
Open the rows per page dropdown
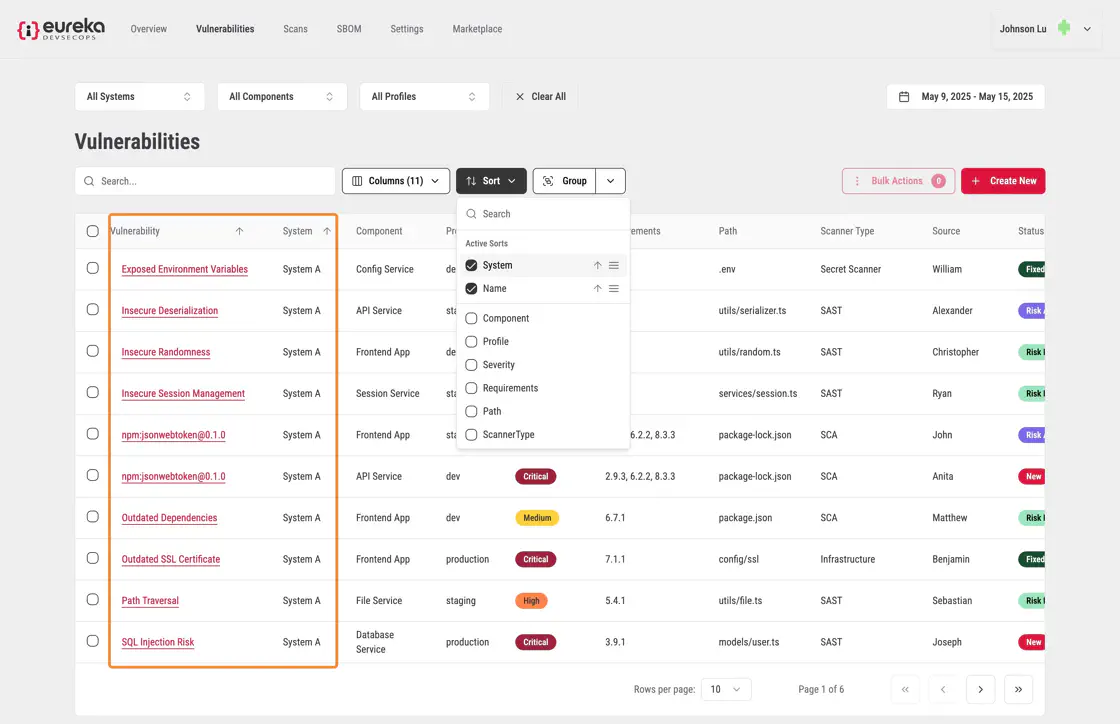pyautogui.click(x=726, y=689)
